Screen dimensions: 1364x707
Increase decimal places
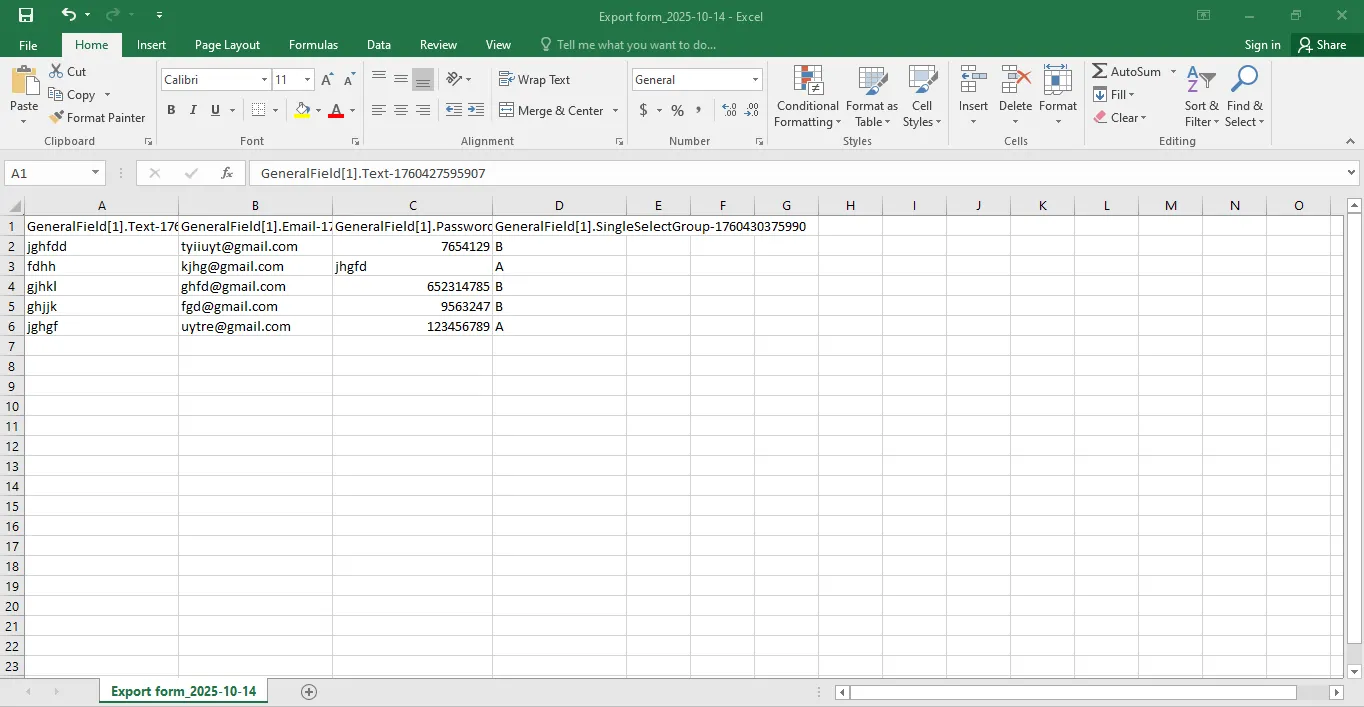click(x=730, y=110)
